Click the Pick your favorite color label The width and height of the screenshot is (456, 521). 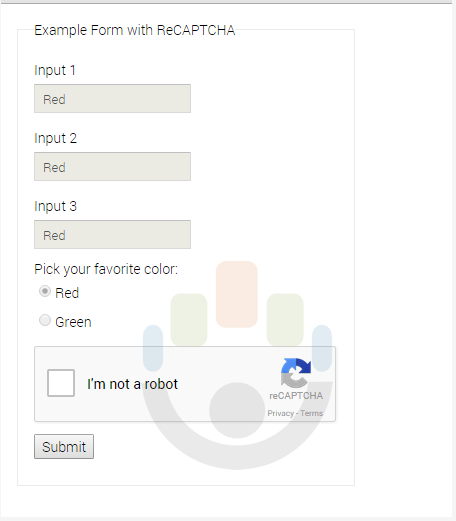pos(106,269)
